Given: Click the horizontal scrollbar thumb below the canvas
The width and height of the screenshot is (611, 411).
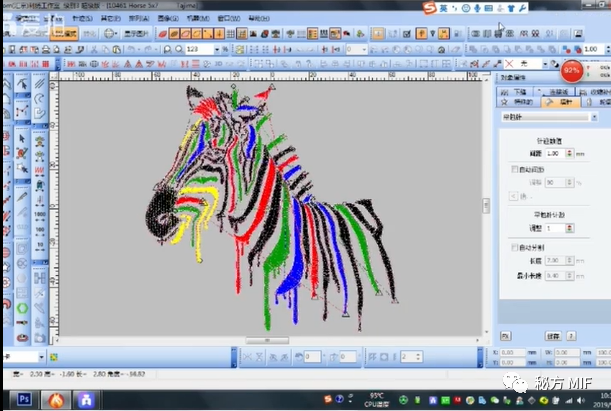Looking at the screenshot, I should pos(267,340).
